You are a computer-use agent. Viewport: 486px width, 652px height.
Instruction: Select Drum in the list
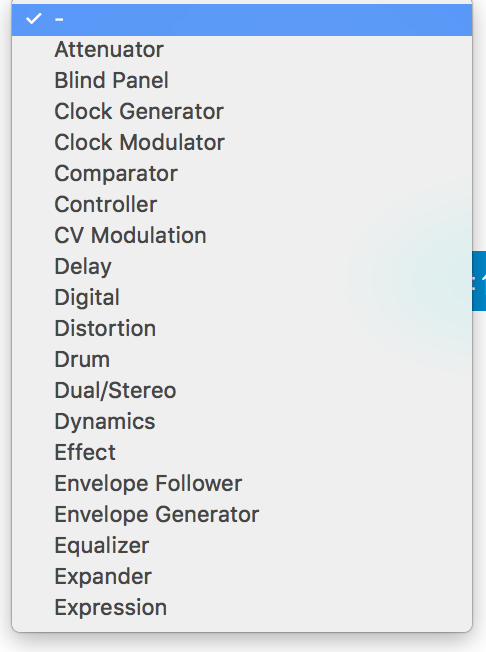tap(242, 360)
